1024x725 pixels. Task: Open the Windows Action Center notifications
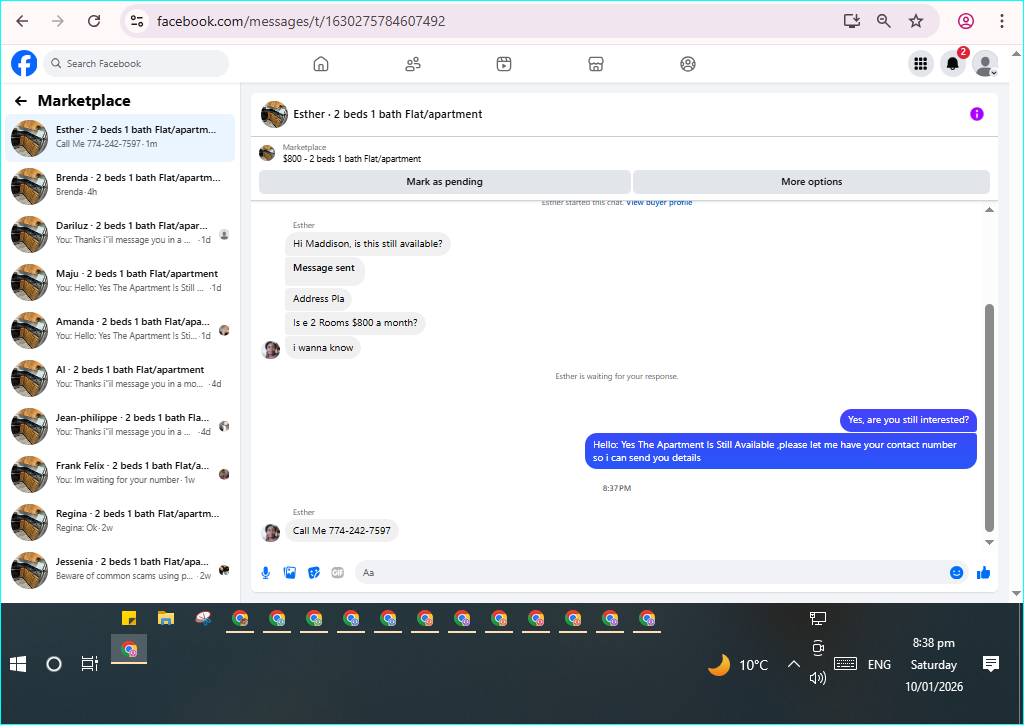click(991, 664)
